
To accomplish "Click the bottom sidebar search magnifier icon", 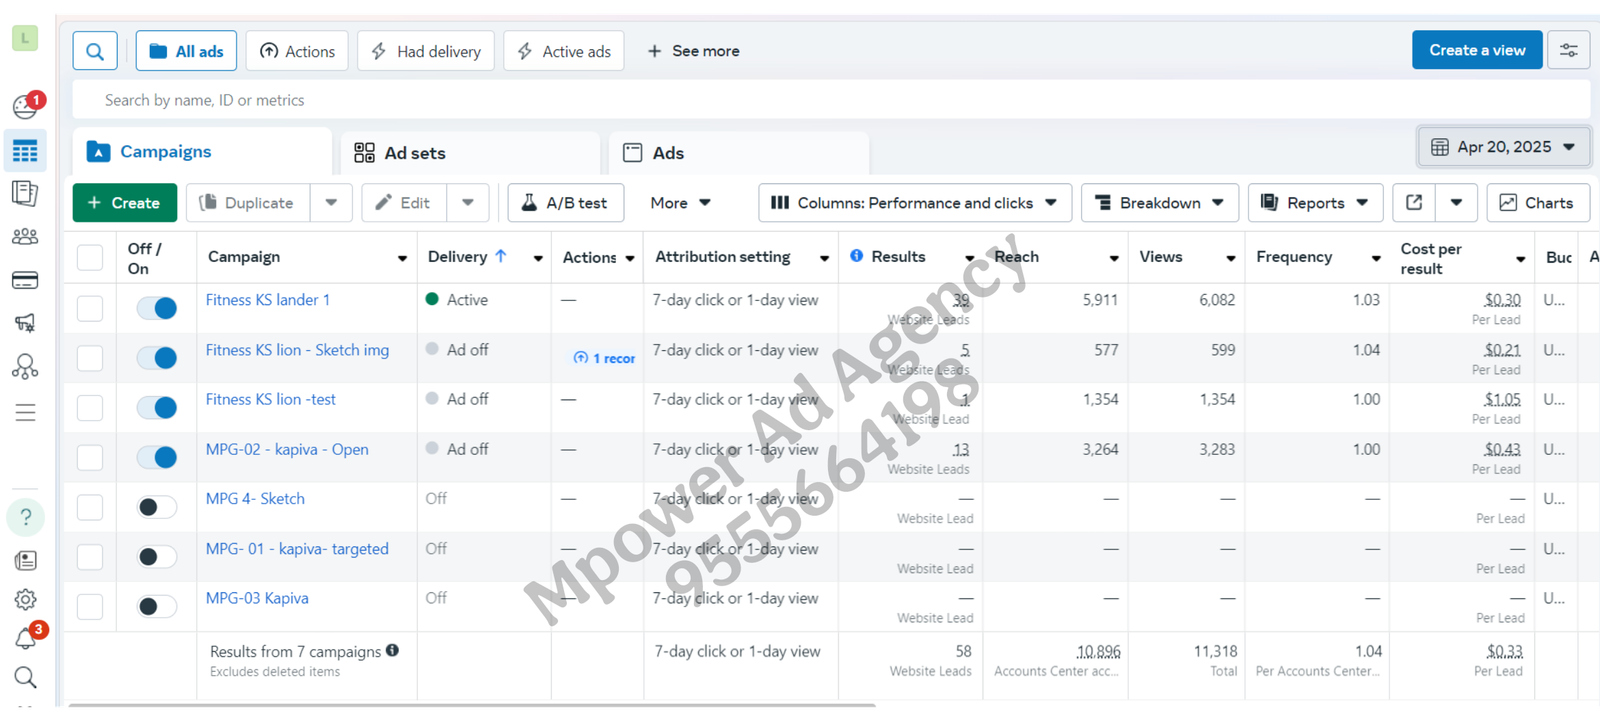I will [x=26, y=678].
